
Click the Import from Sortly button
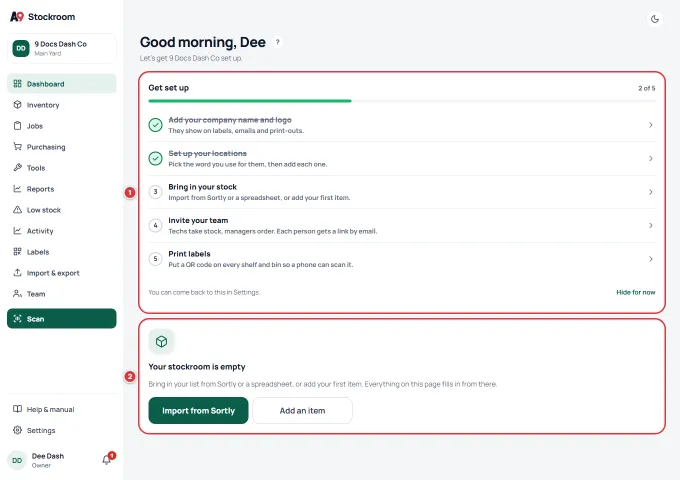pyautogui.click(x=198, y=411)
